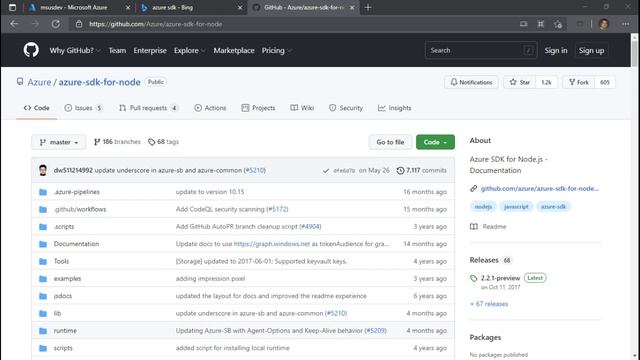Click the browser address bar URL
The height and width of the screenshot is (360, 640).
[x=156, y=24]
